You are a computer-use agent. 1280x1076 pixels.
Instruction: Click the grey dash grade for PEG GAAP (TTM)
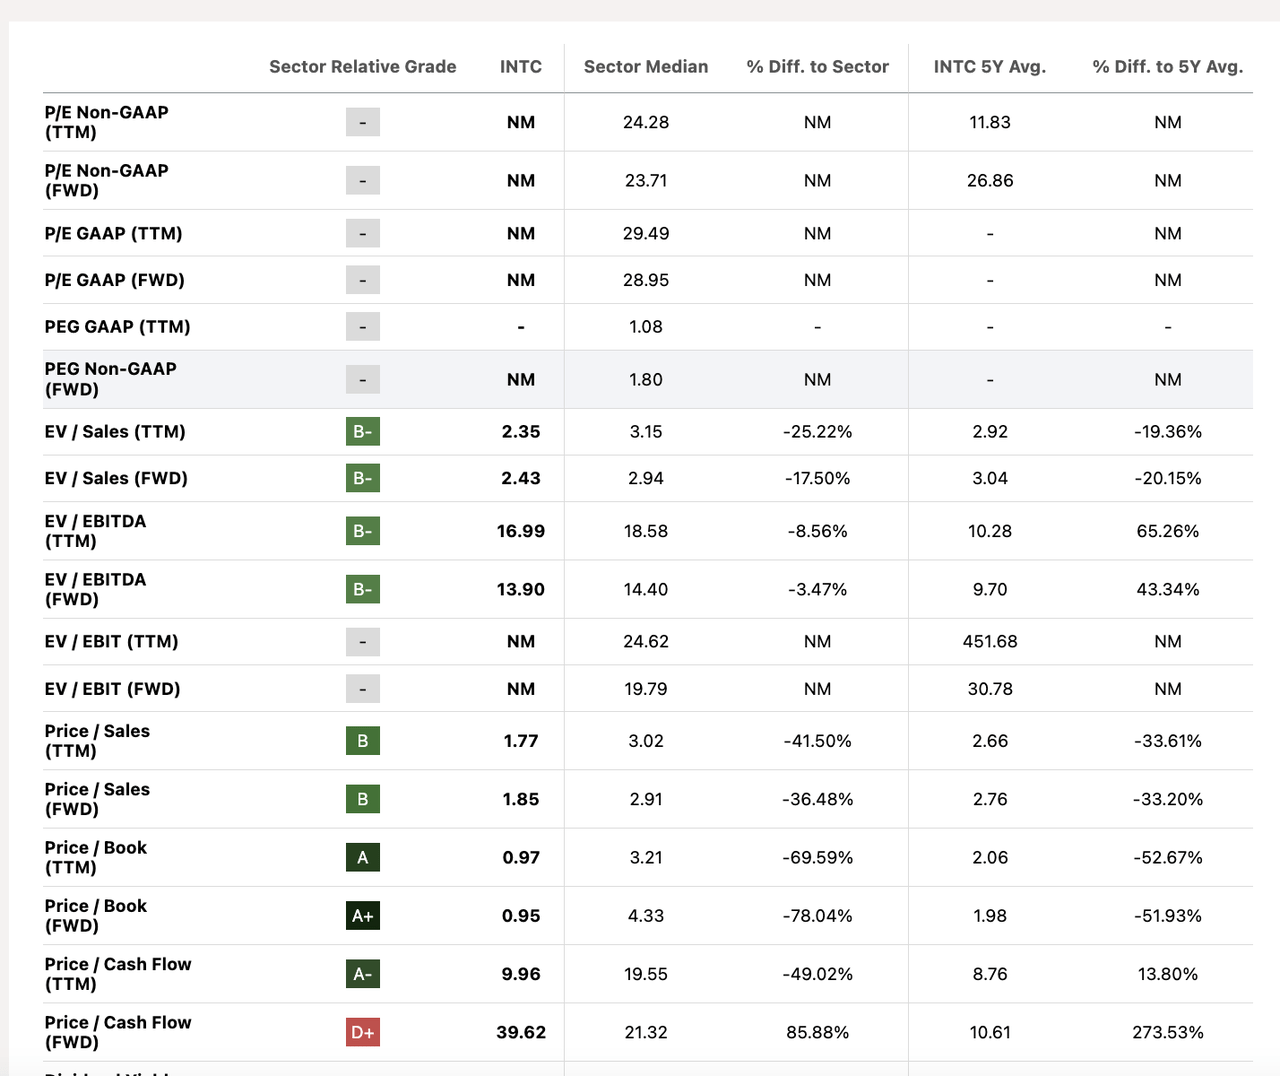click(x=362, y=327)
